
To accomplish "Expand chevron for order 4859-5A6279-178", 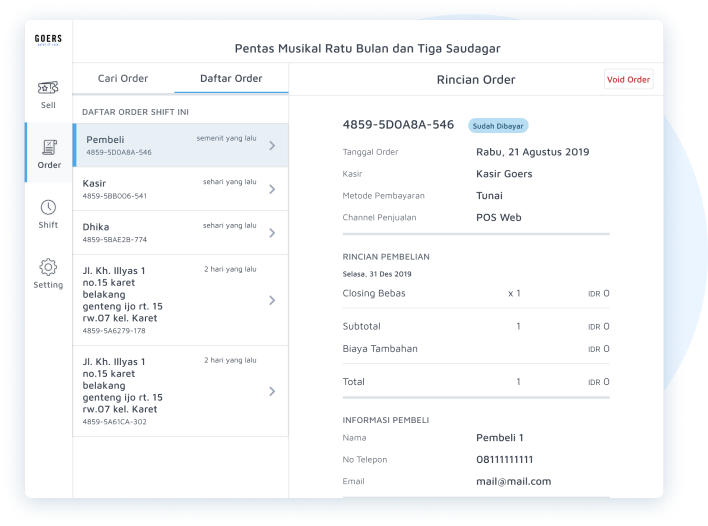I will tap(272, 301).
